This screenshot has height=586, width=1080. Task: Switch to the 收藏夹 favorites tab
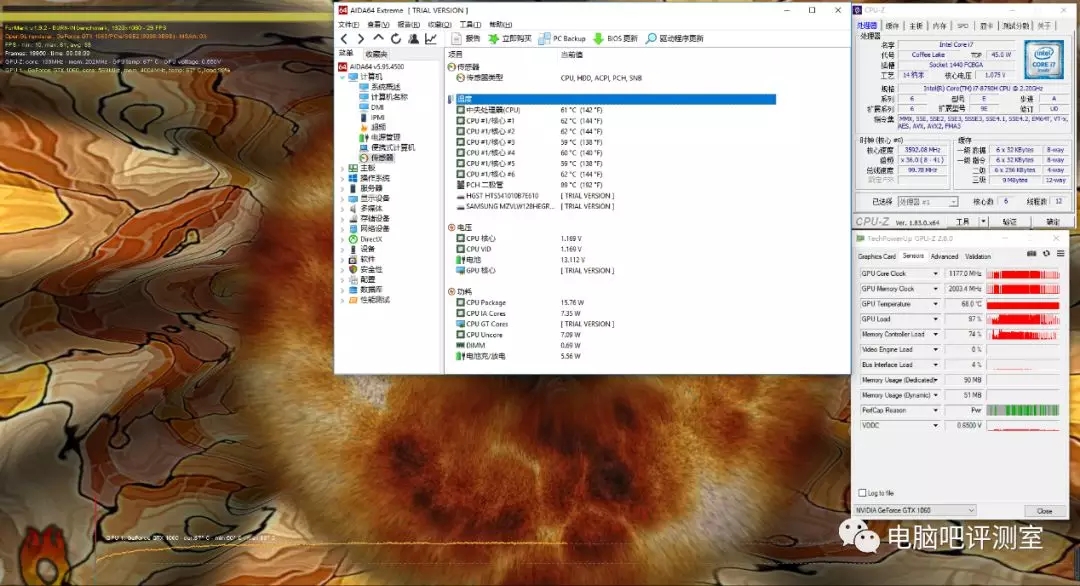[376, 54]
